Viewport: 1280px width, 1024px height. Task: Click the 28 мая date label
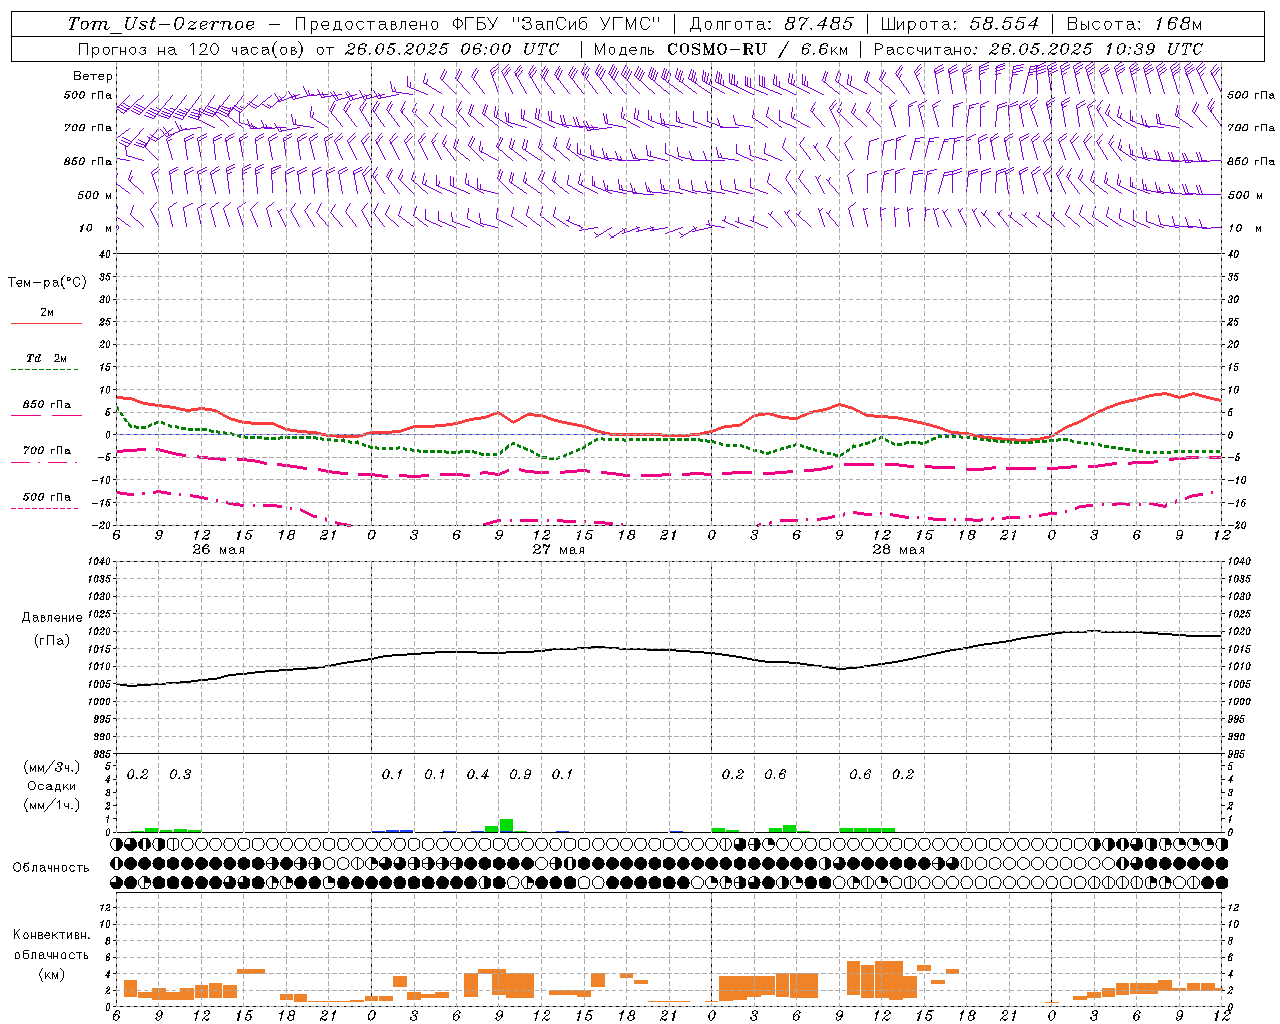click(898, 550)
